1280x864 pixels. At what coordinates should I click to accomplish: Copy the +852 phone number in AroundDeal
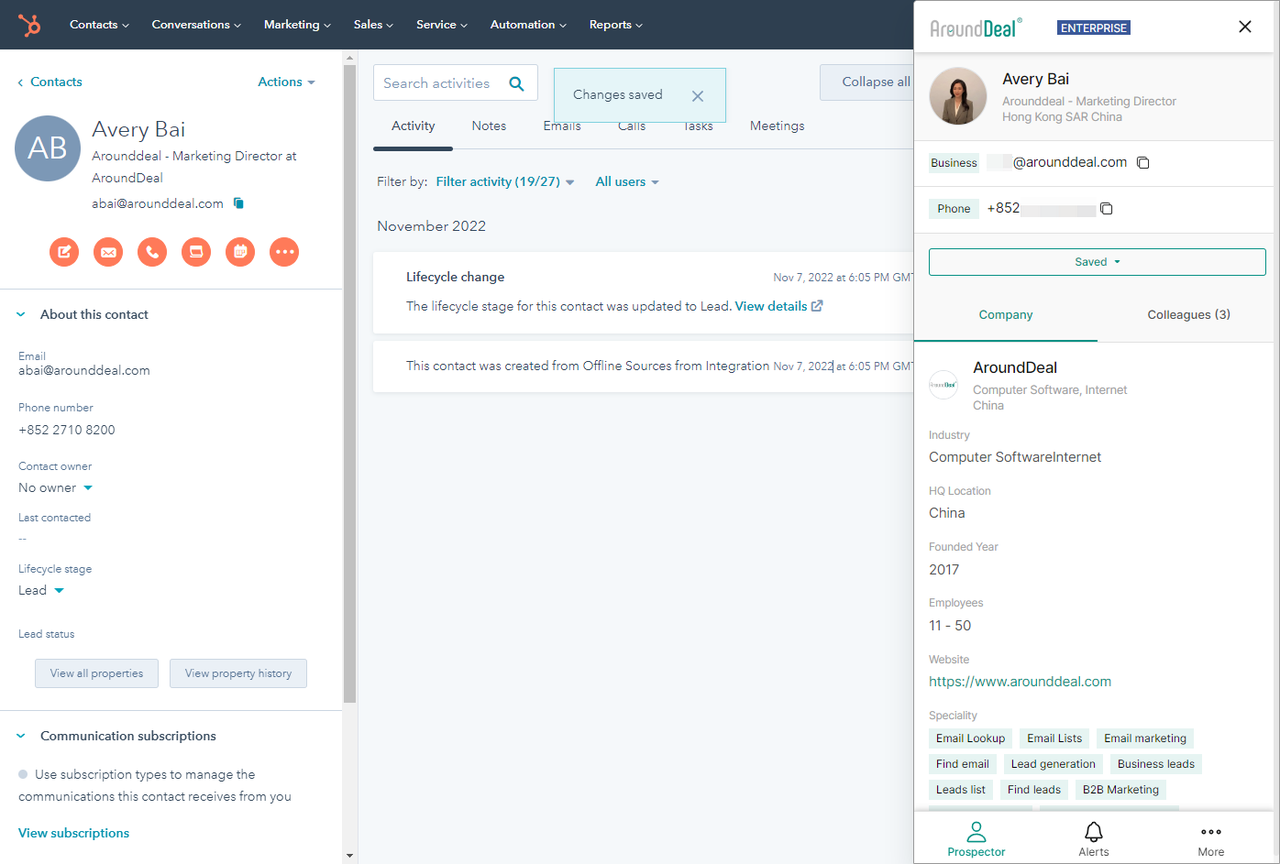(x=1106, y=209)
